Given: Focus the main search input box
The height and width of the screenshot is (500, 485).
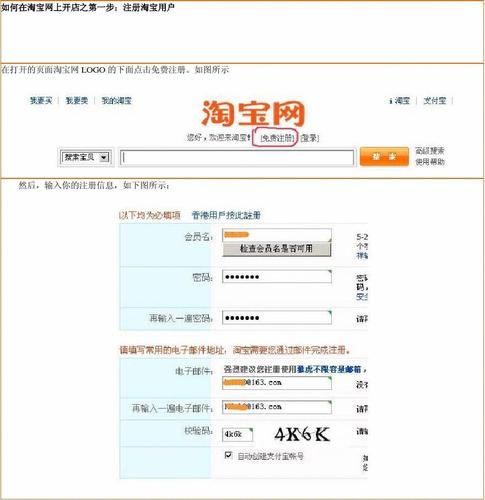Looking at the screenshot, I should click(x=237, y=157).
